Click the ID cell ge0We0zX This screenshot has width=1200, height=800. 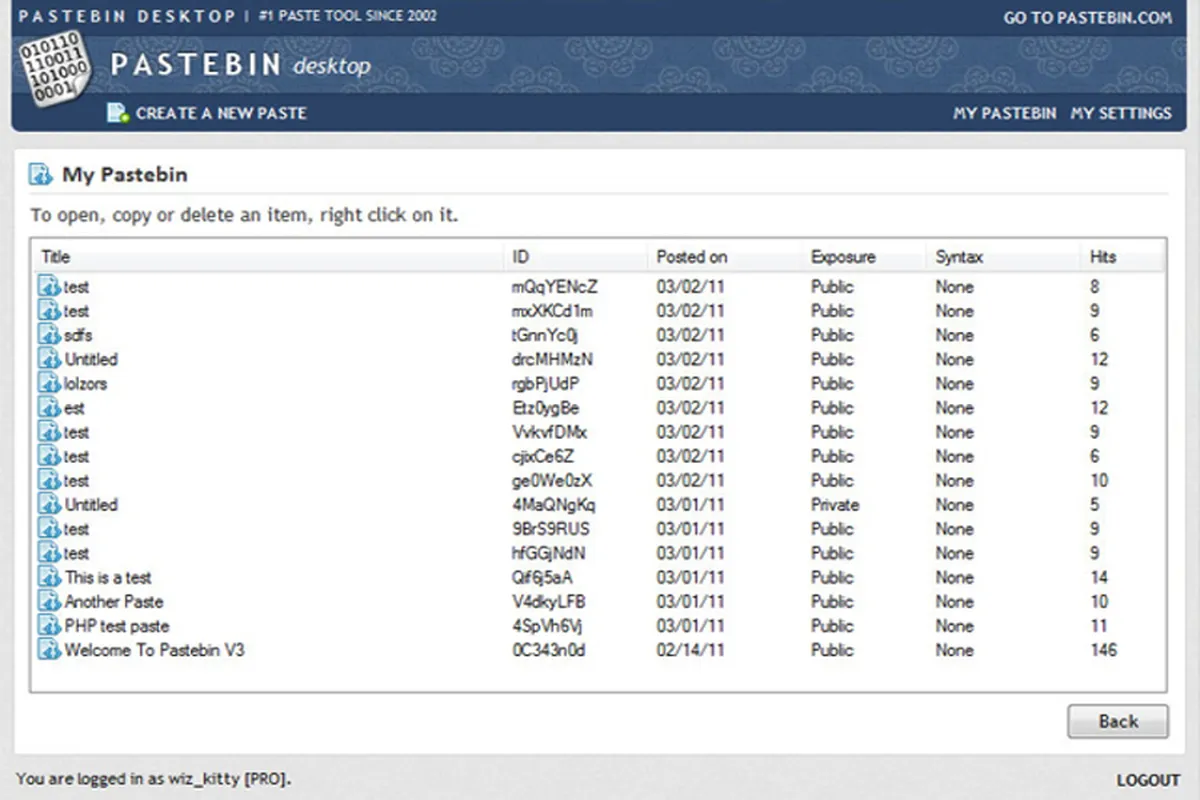click(x=551, y=481)
